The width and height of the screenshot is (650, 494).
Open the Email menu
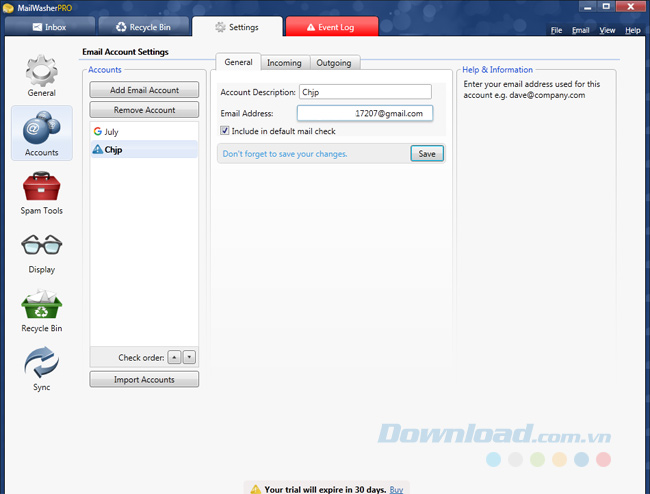(x=580, y=30)
